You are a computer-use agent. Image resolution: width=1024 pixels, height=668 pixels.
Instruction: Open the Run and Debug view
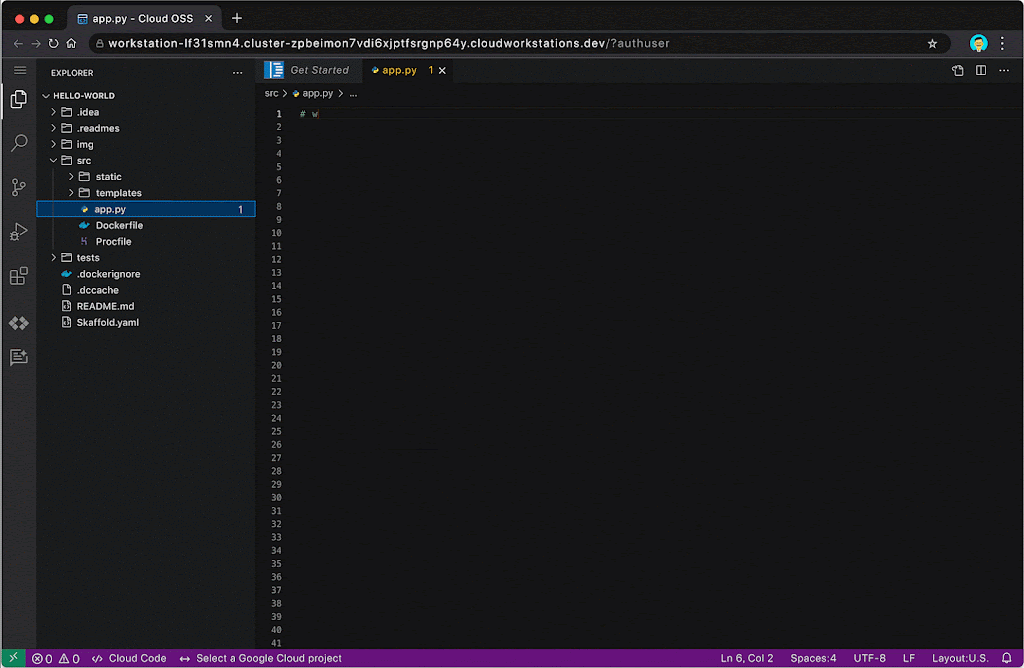coord(19,232)
